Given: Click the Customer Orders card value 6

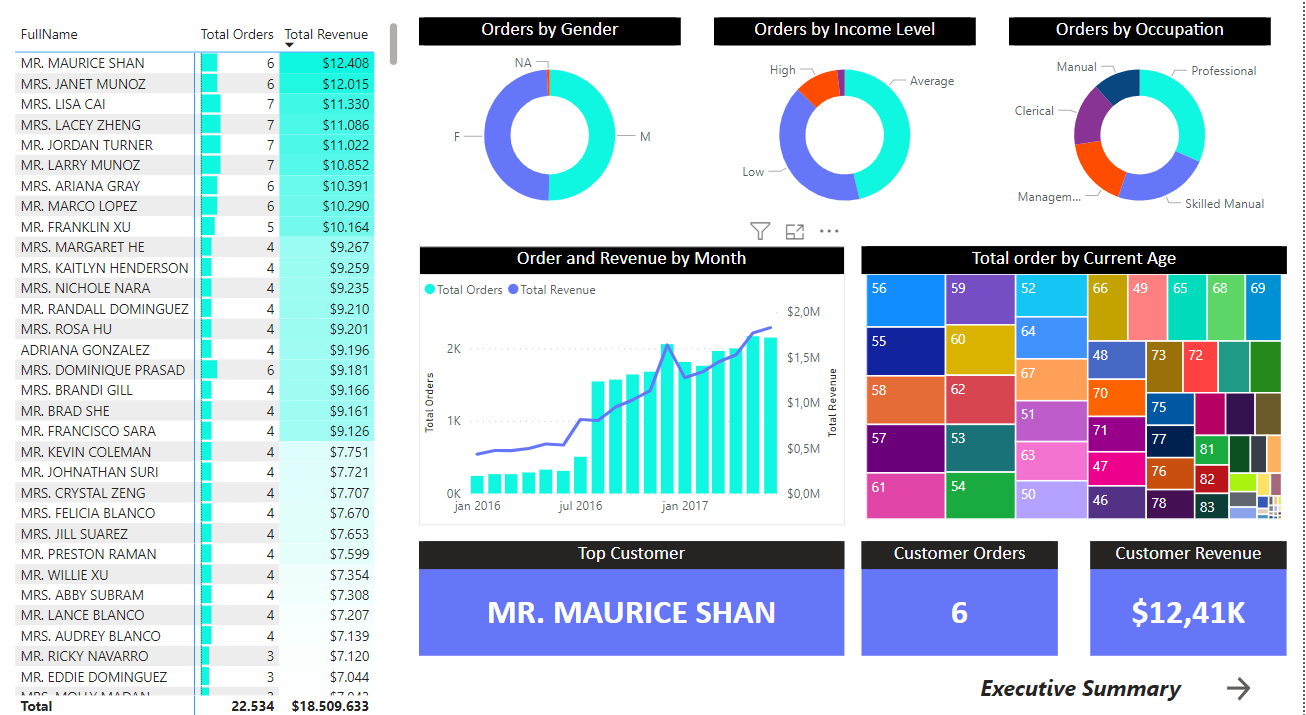Looking at the screenshot, I should 959,612.
